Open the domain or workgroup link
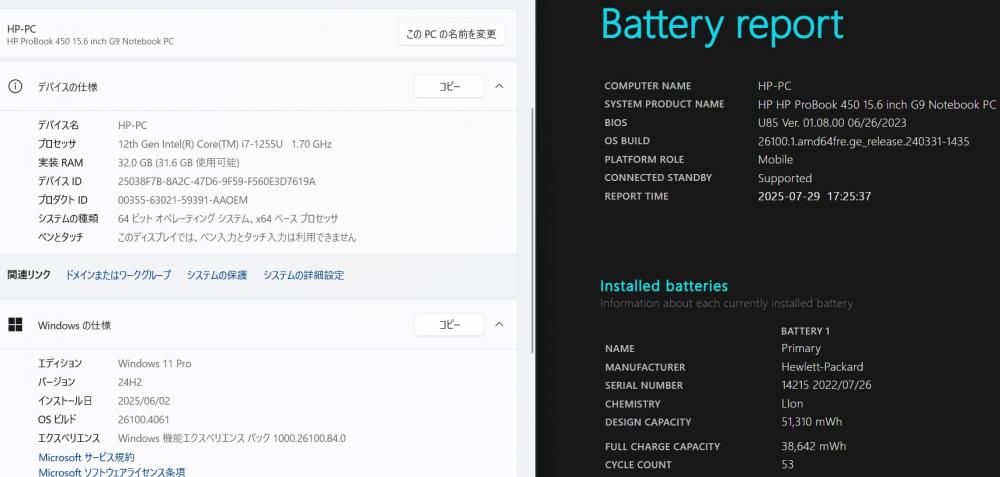The image size is (1000, 477). (118, 275)
